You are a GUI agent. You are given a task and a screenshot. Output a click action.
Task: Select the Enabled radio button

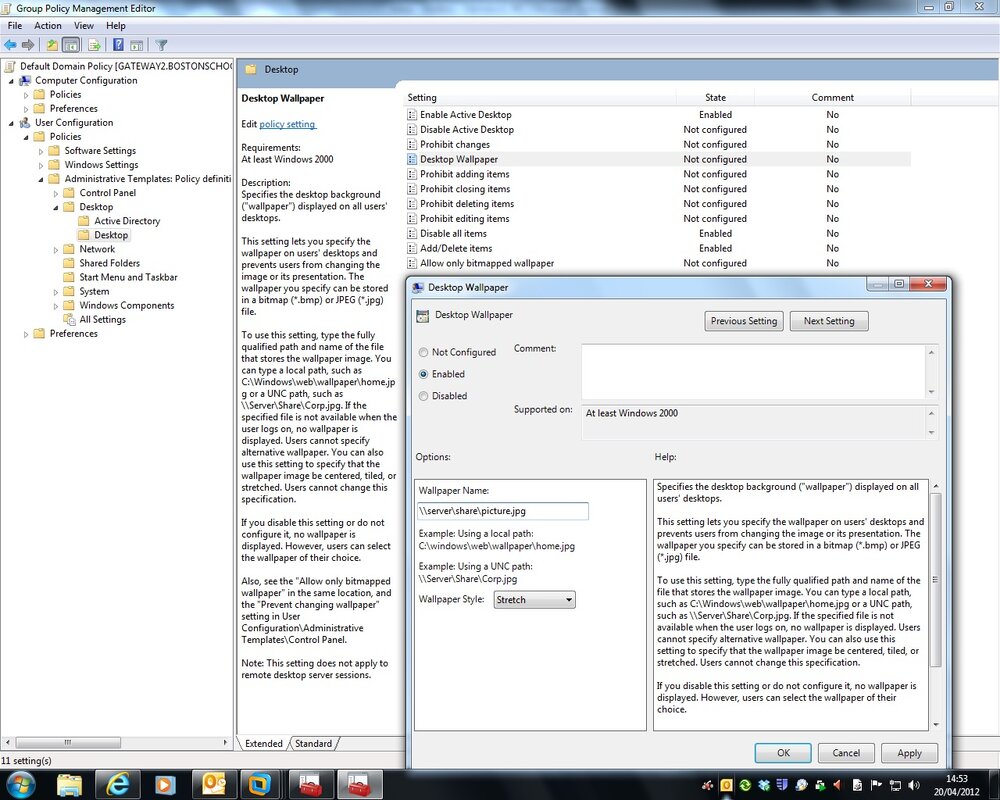pyautogui.click(x=423, y=374)
